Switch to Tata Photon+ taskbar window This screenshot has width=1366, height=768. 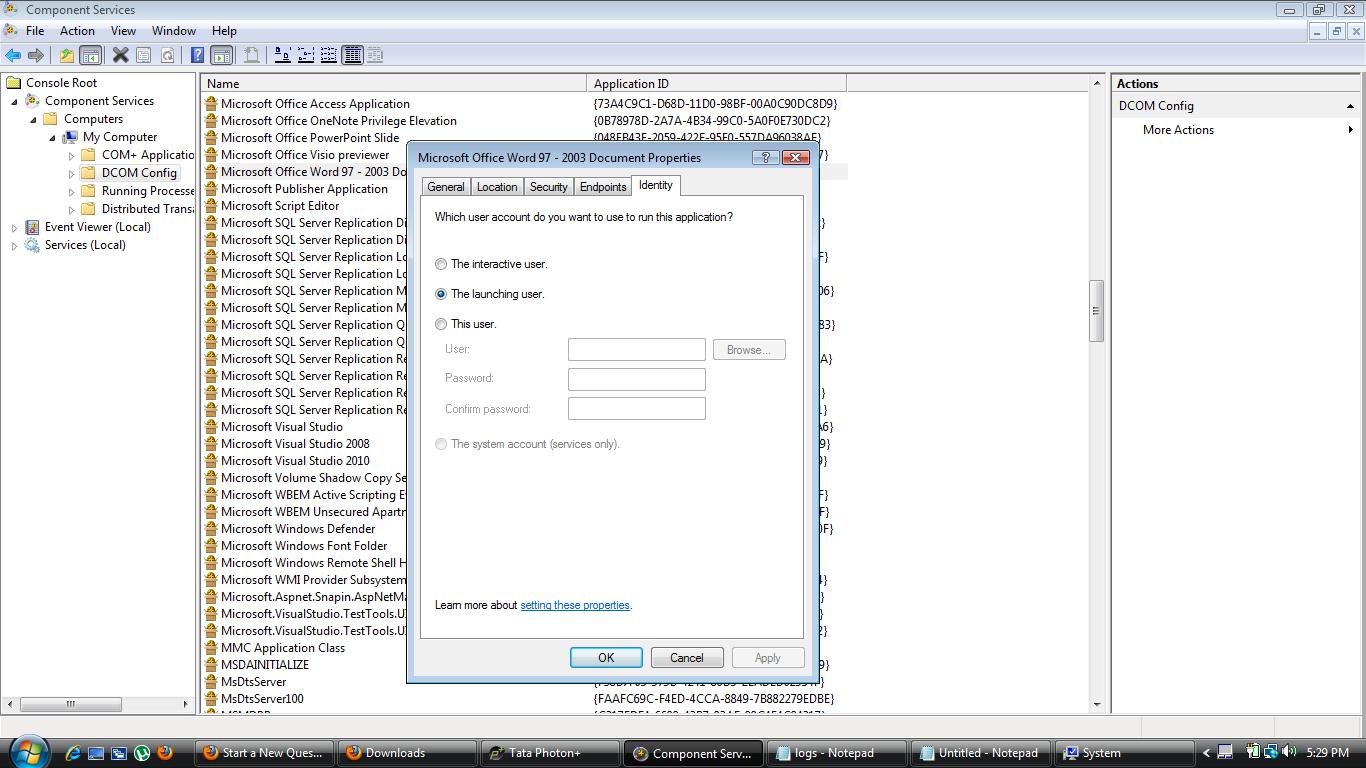551,753
